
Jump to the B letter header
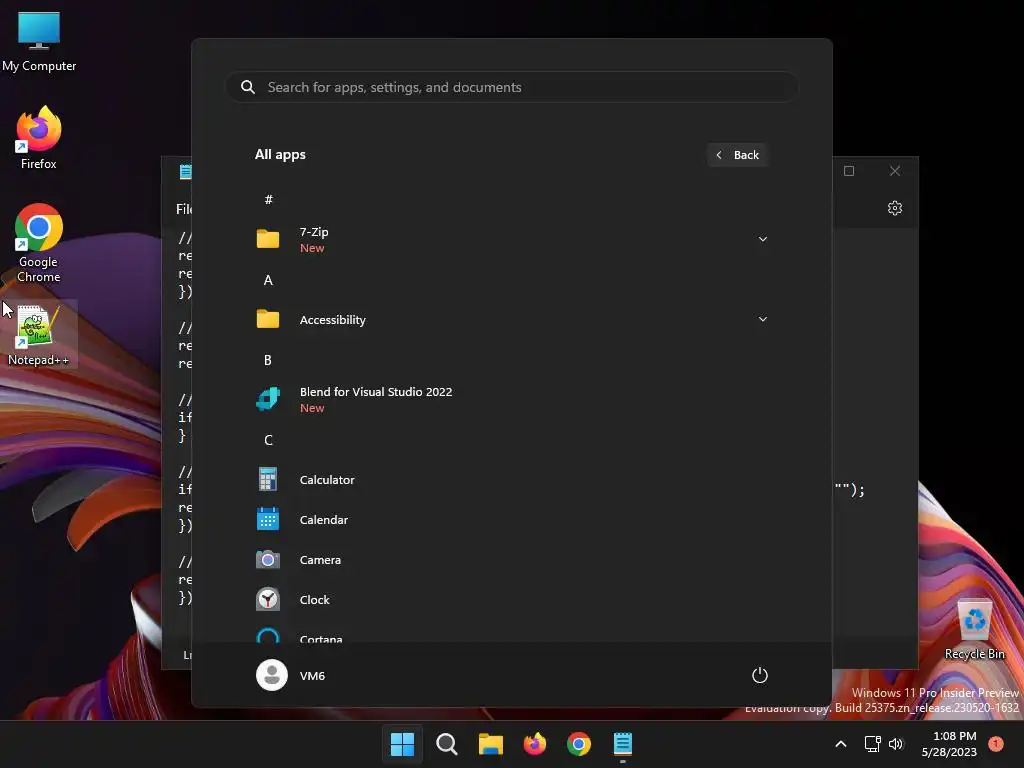point(268,360)
